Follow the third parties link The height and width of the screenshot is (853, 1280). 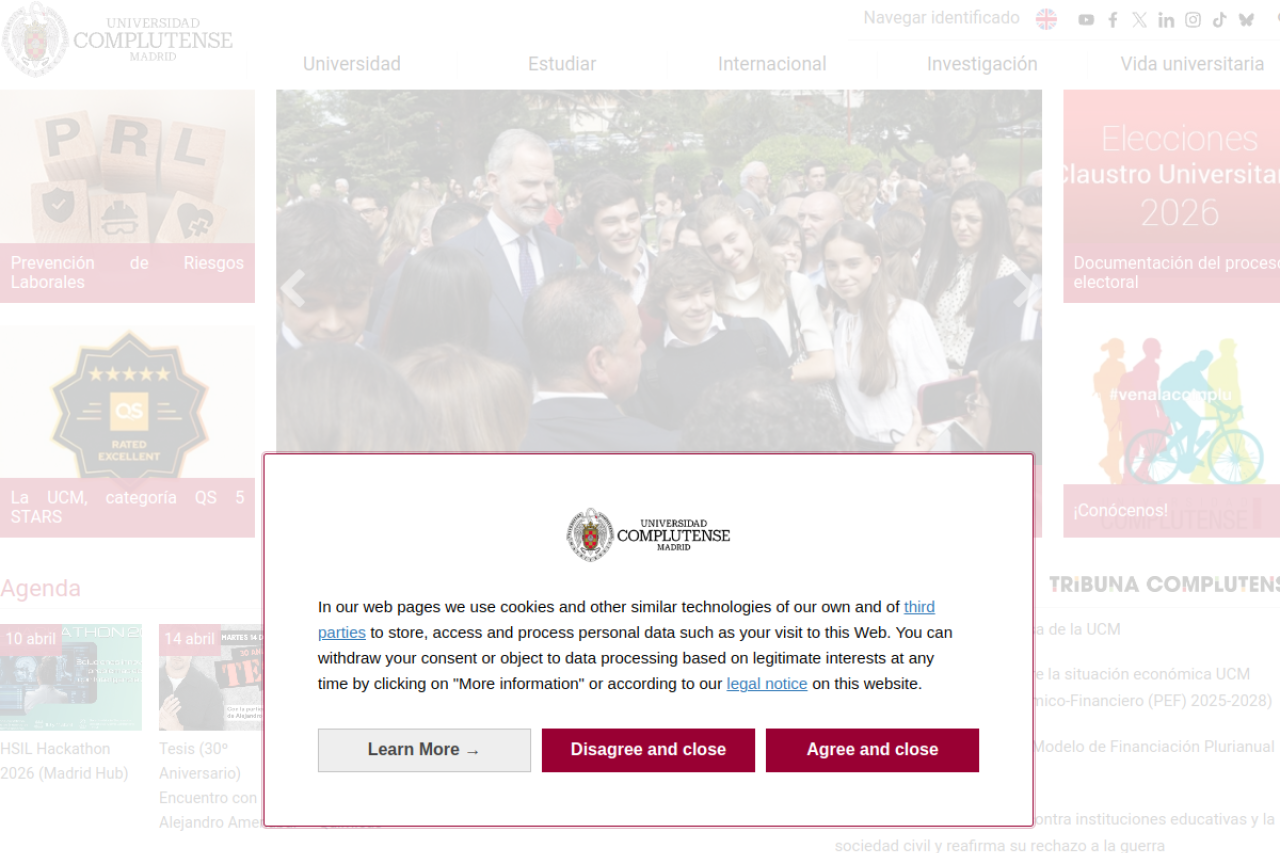(x=626, y=619)
